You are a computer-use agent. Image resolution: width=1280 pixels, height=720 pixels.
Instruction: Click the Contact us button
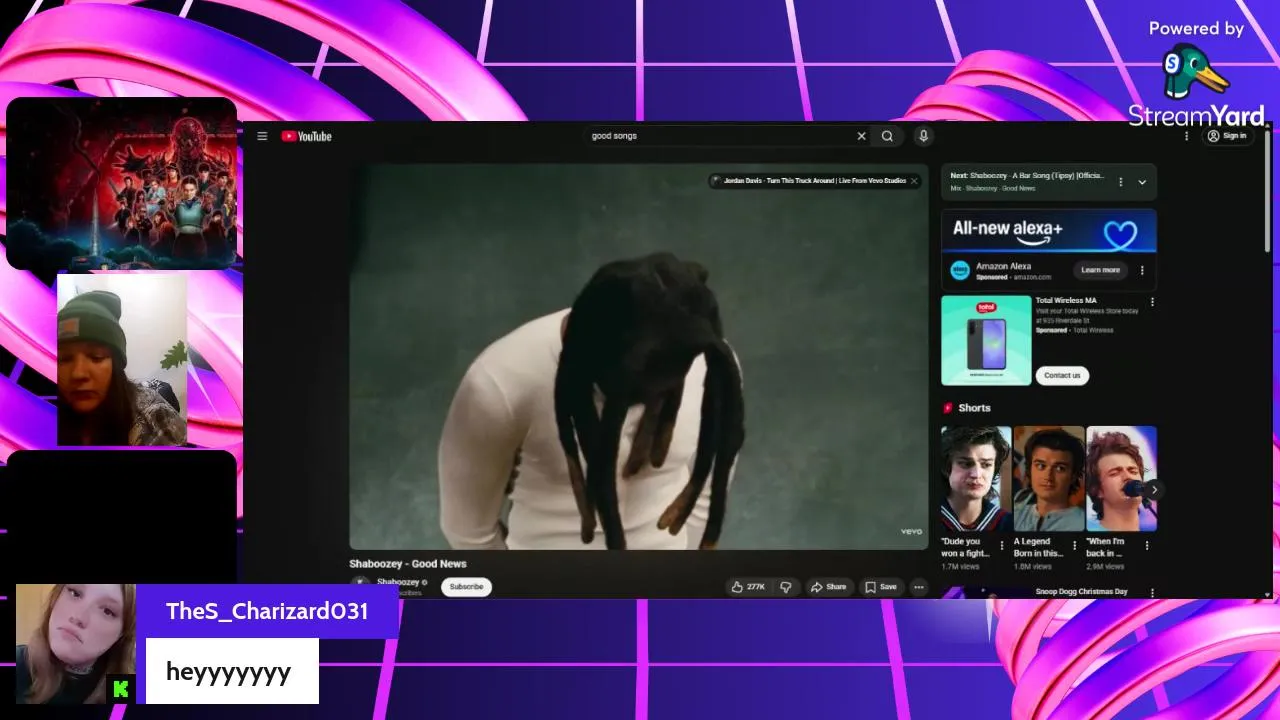click(x=1062, y=375)
